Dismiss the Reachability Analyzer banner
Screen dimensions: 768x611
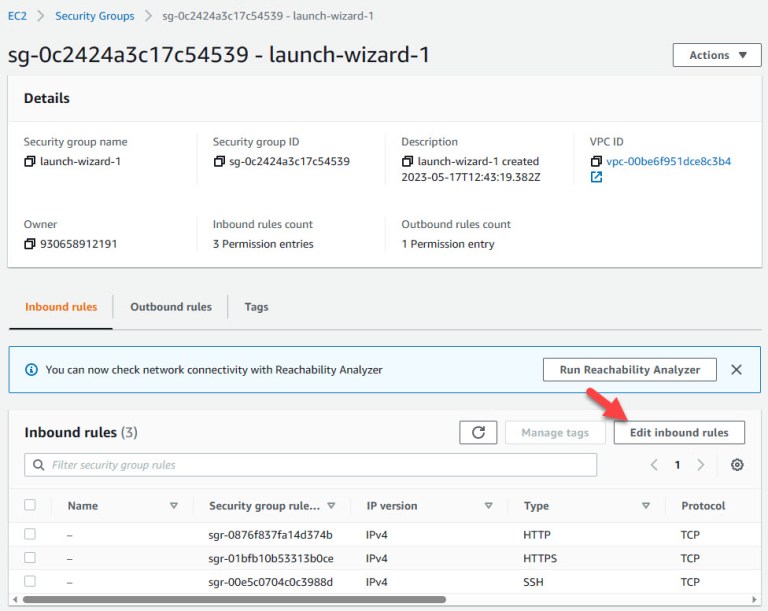pos(736,369)
